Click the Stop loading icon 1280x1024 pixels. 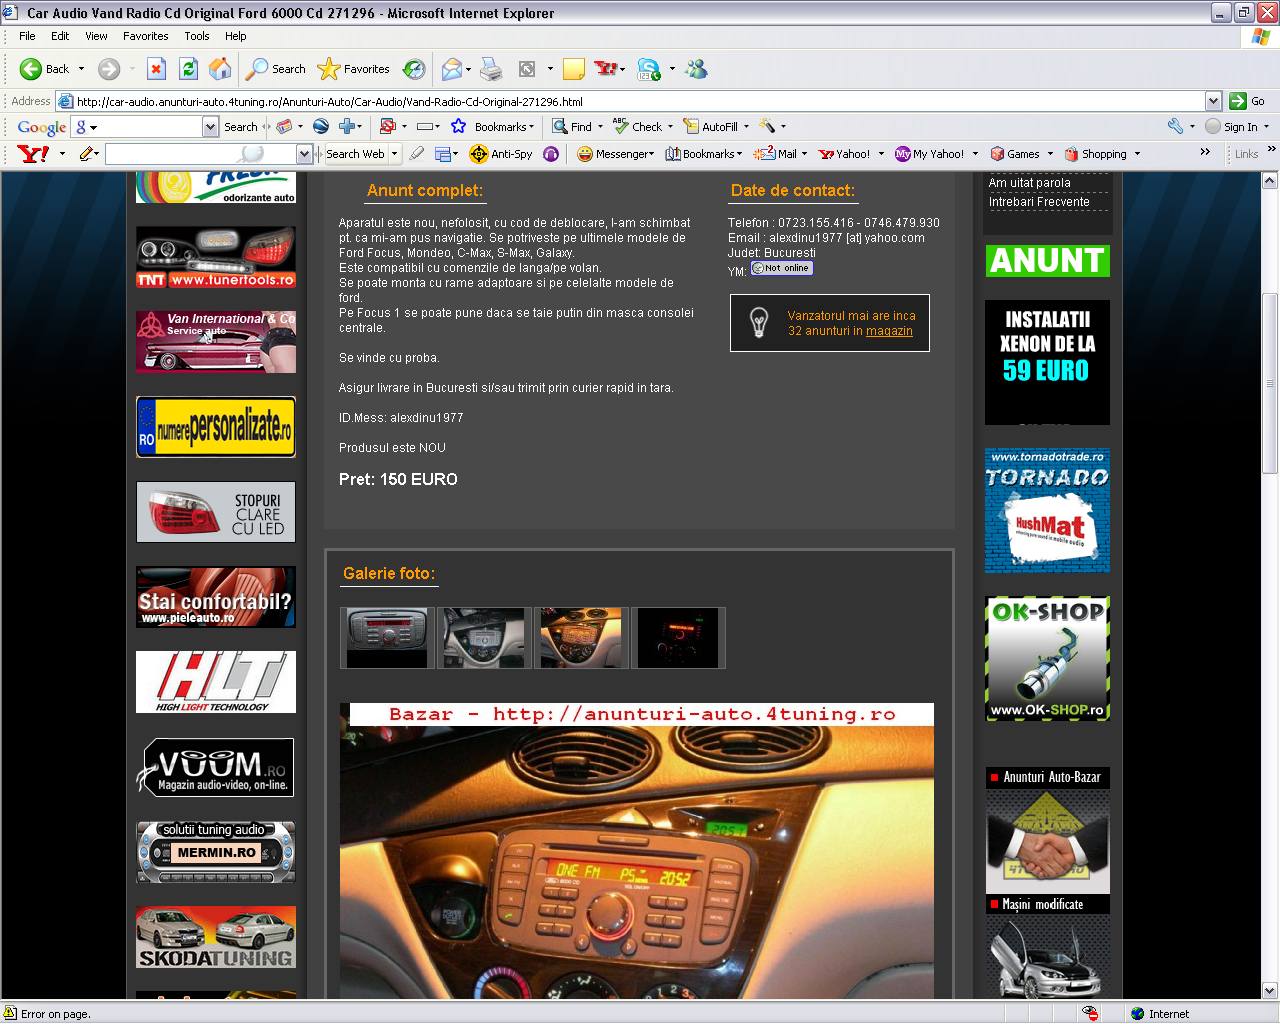point(156,69)
